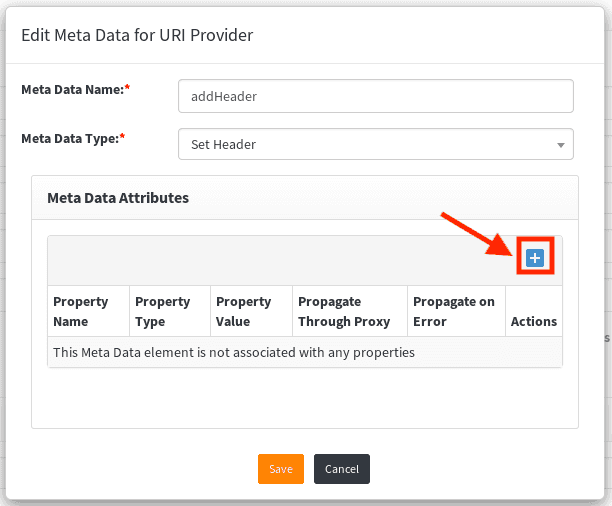The height and width of the screenshot is (506, 612).
Task: Open the Meta Data Type dropdown
Action: (x=375, y=144)
